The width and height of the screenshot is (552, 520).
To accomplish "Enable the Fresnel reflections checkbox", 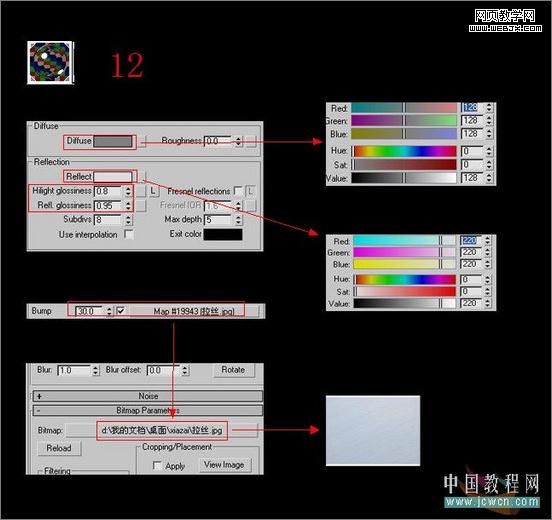I will pyautogui.click(x=238, y=191).
